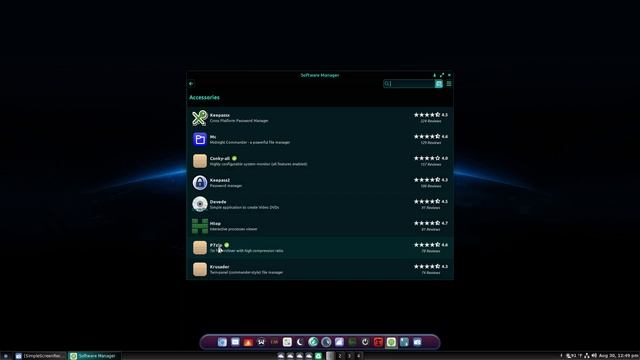Focus the Software Manager search field

pyautogui.click(x=409, y=84)
